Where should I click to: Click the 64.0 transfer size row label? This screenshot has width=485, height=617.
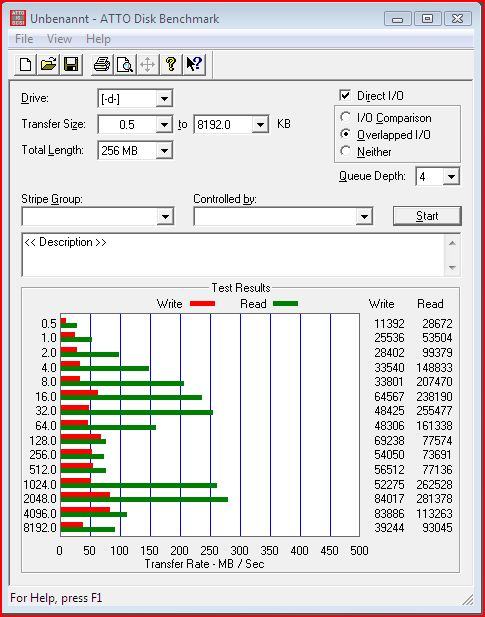pyautogui.click(x=46, y=425)
